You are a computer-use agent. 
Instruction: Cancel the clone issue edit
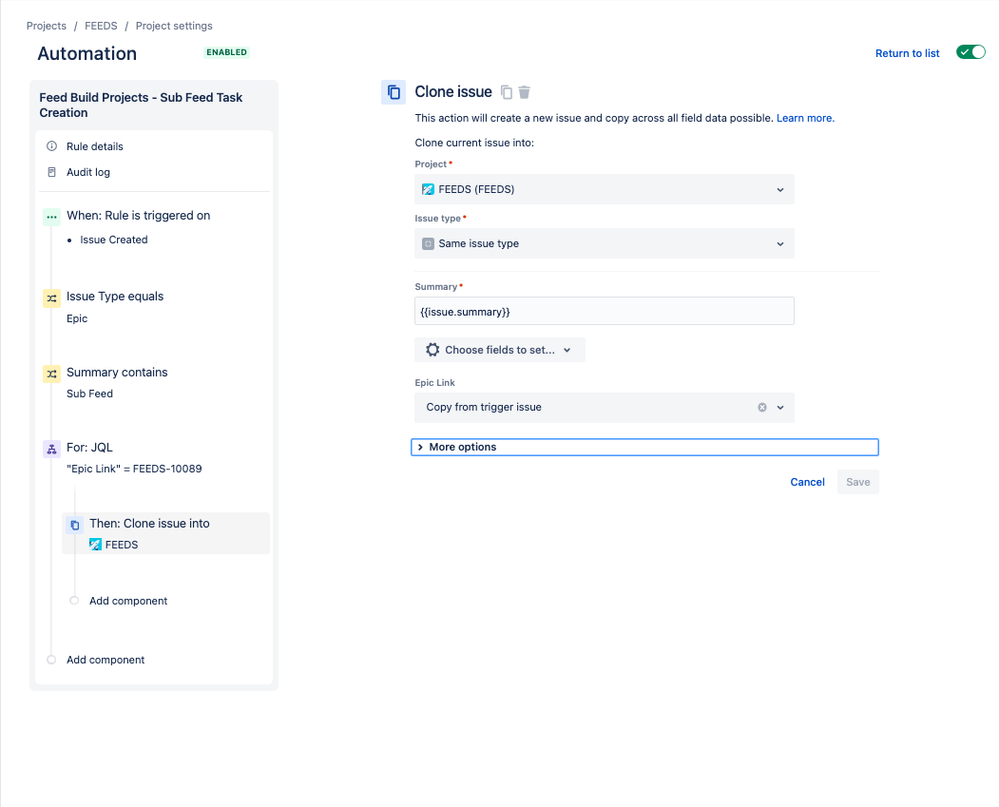point(807,482)
